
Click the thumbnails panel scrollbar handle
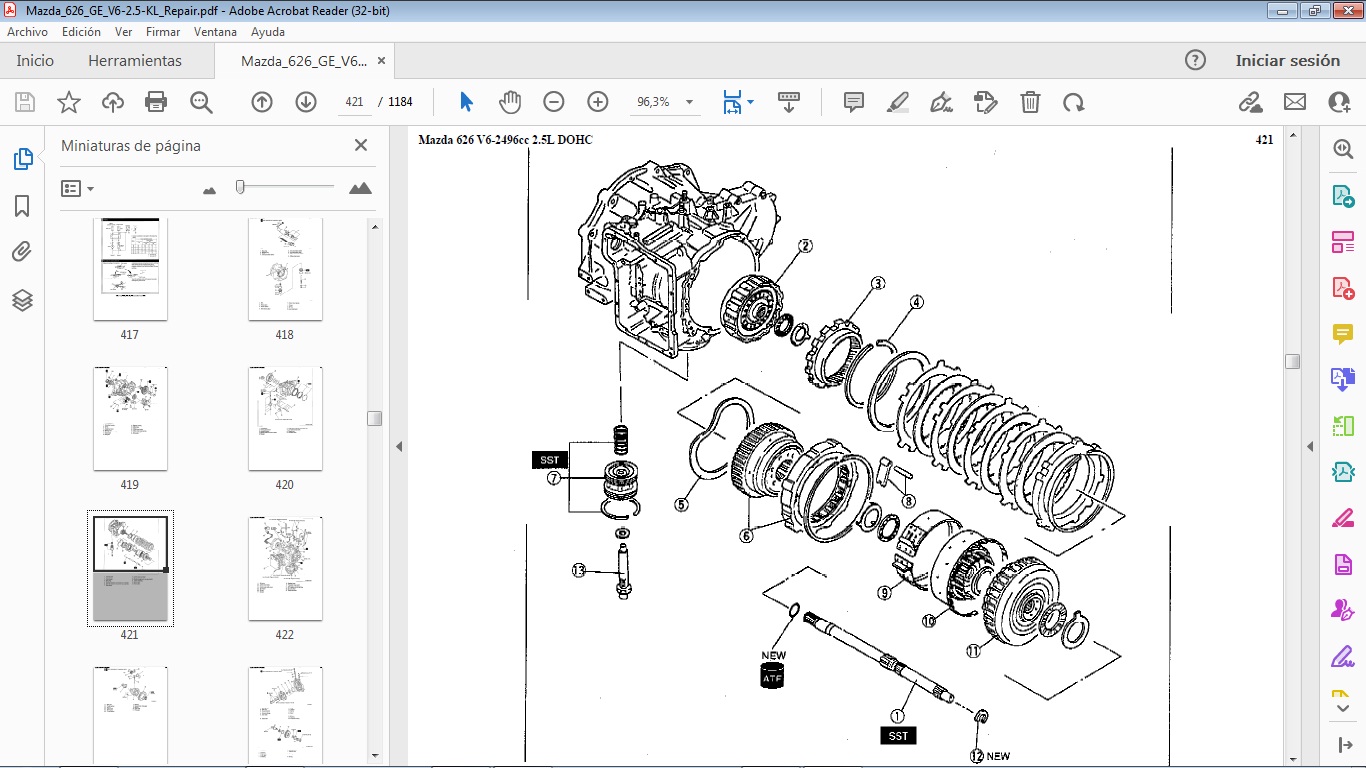point(375,418)
